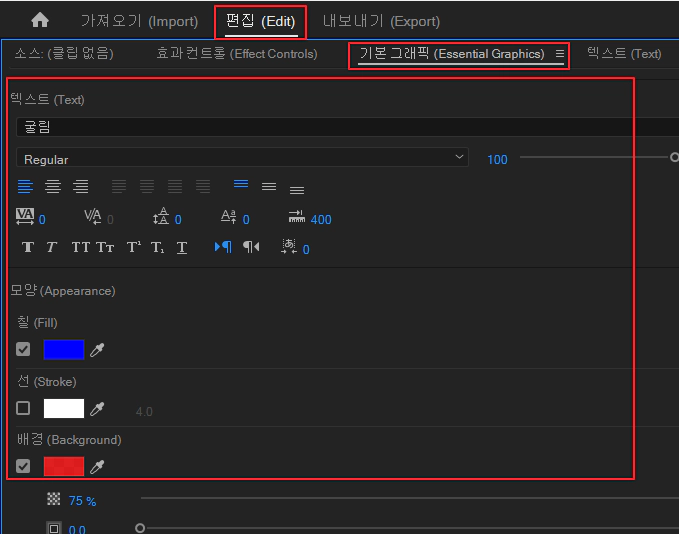Viewport: 679px width, 534px height.
Task: Open the Essential Graphics panel menu icon
Action: click(x=559, y=54)
